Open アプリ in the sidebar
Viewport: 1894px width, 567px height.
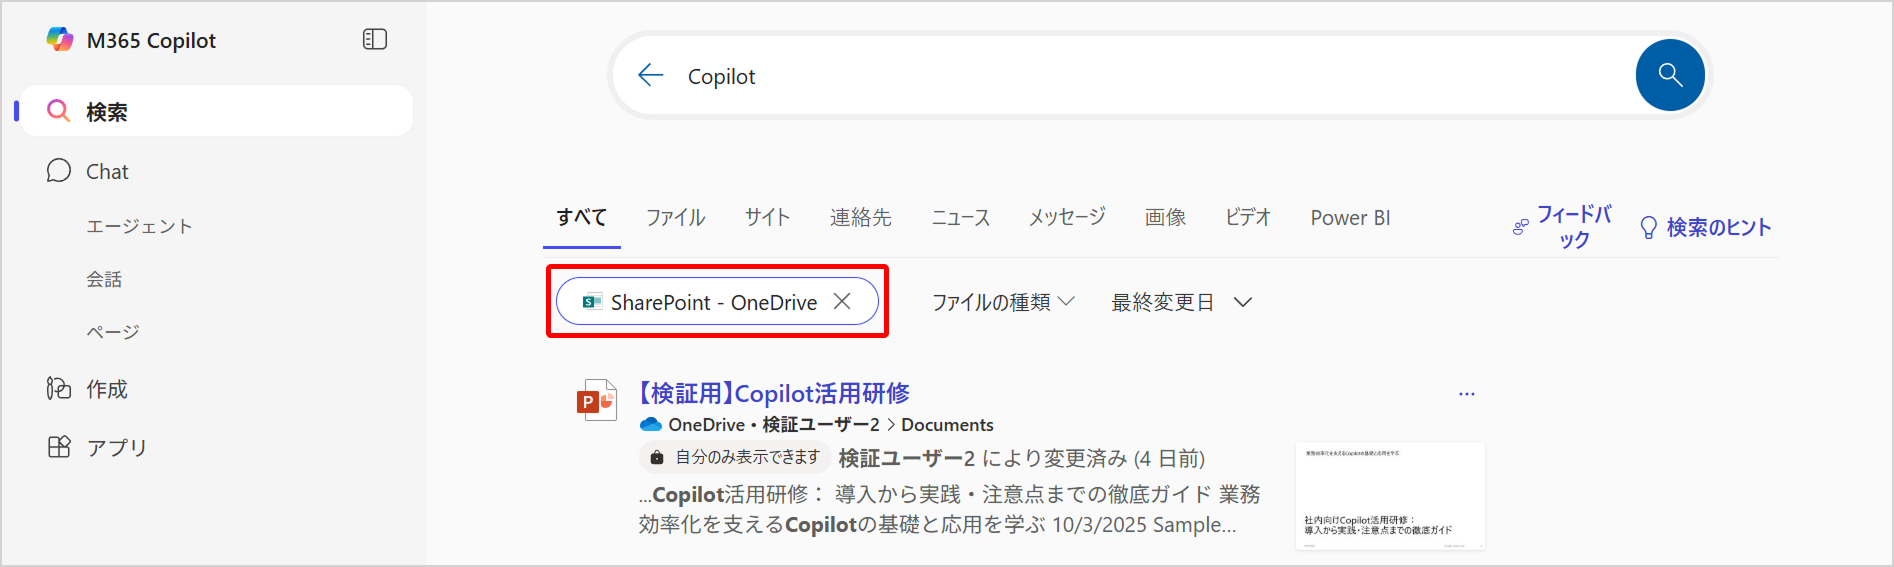coord(116,447)
